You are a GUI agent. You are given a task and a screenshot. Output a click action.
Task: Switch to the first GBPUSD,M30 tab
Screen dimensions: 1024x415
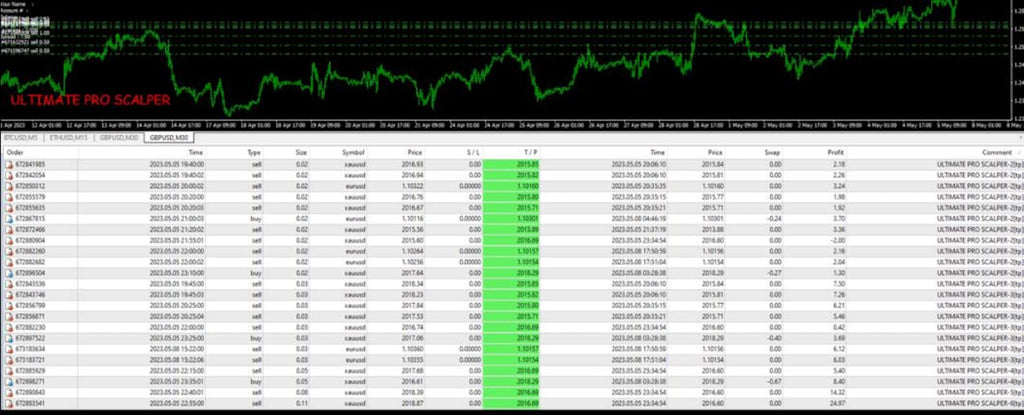point(118,137)
